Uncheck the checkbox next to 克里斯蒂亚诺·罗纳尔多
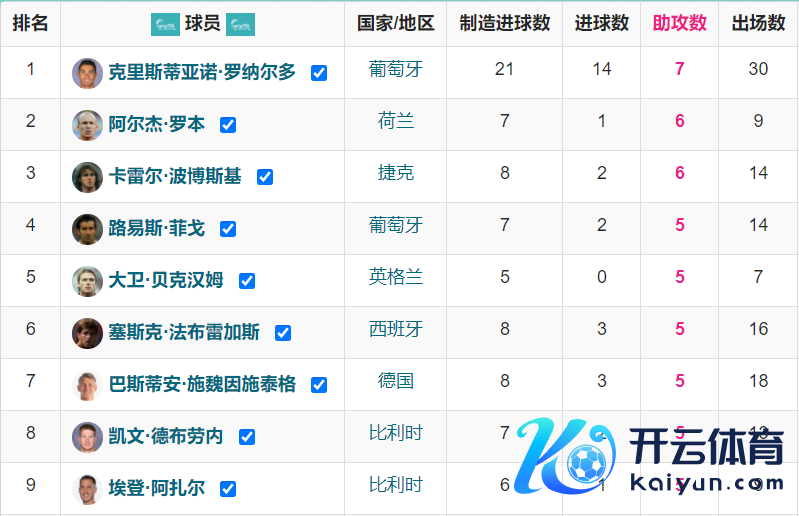The width and height of the screenshot is (799, 516). [319, 73]
